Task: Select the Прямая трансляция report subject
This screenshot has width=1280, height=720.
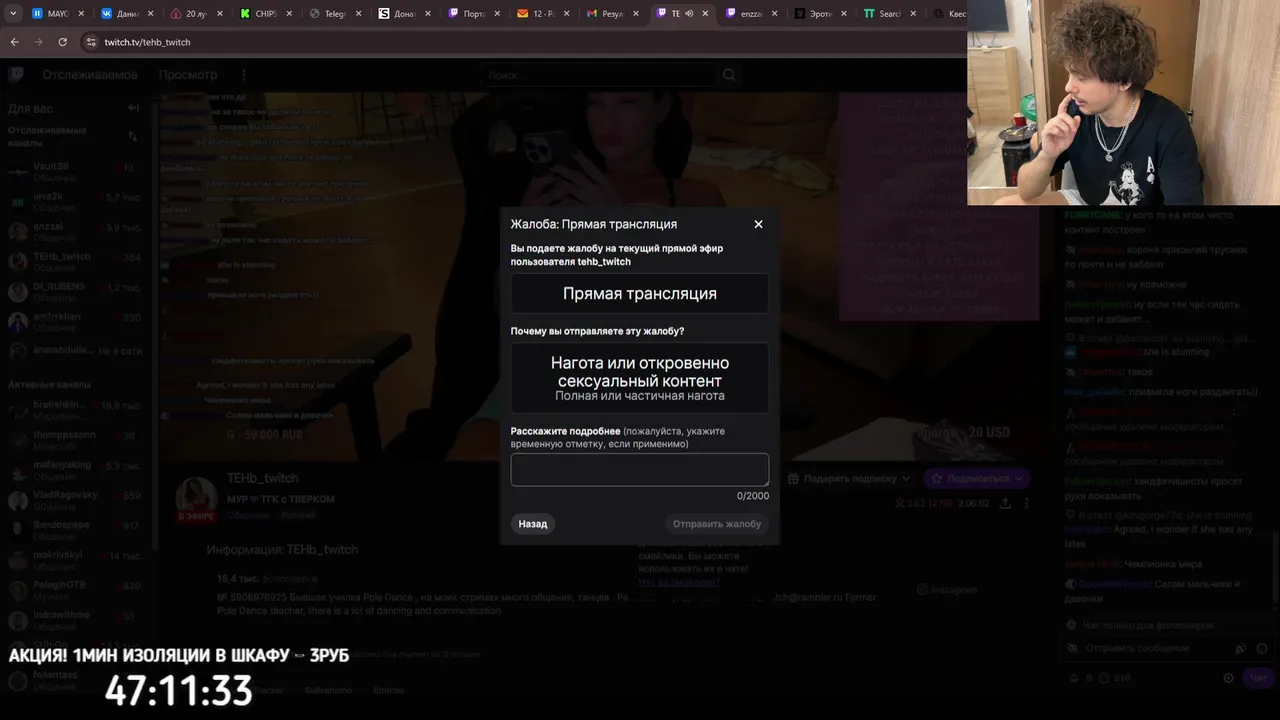Action: coord(640,294)
